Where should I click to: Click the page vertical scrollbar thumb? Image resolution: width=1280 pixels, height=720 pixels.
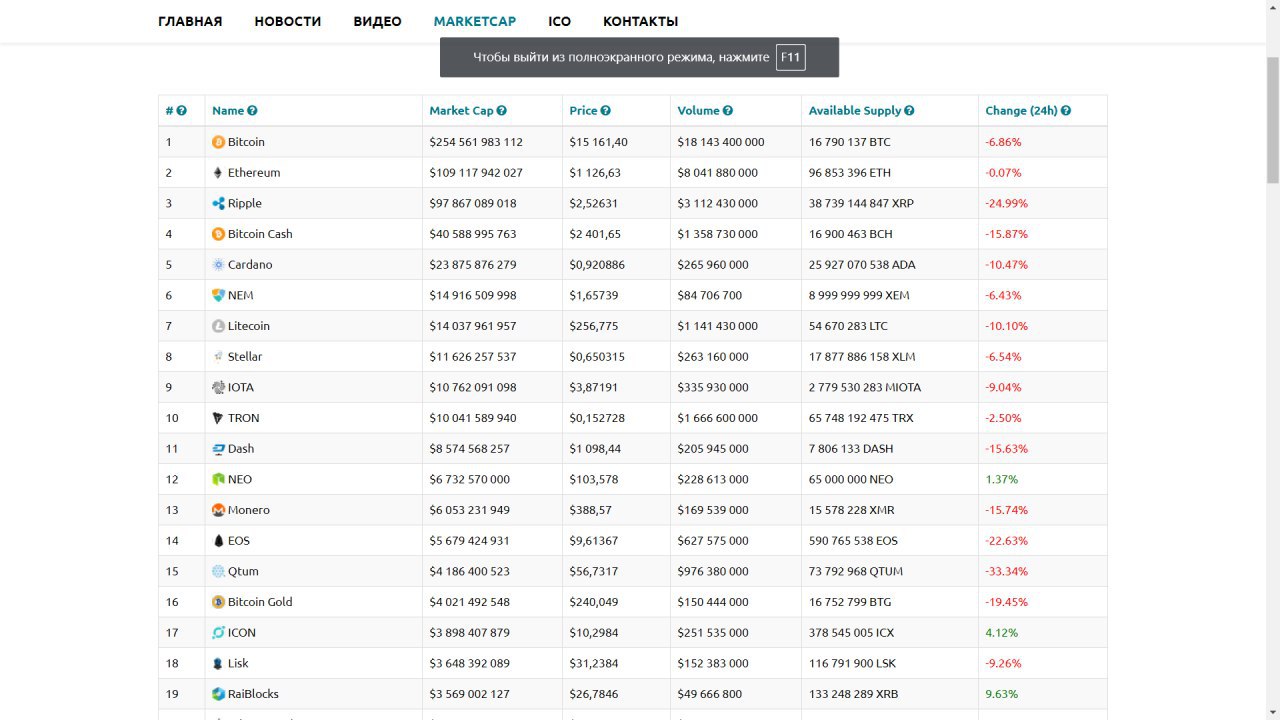point(1272,120)
